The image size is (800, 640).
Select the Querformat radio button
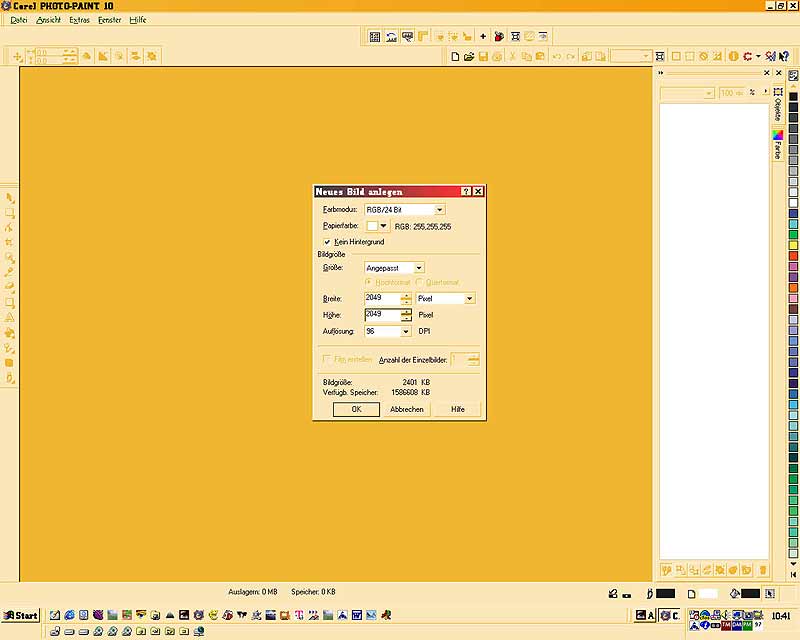[418, 282]
